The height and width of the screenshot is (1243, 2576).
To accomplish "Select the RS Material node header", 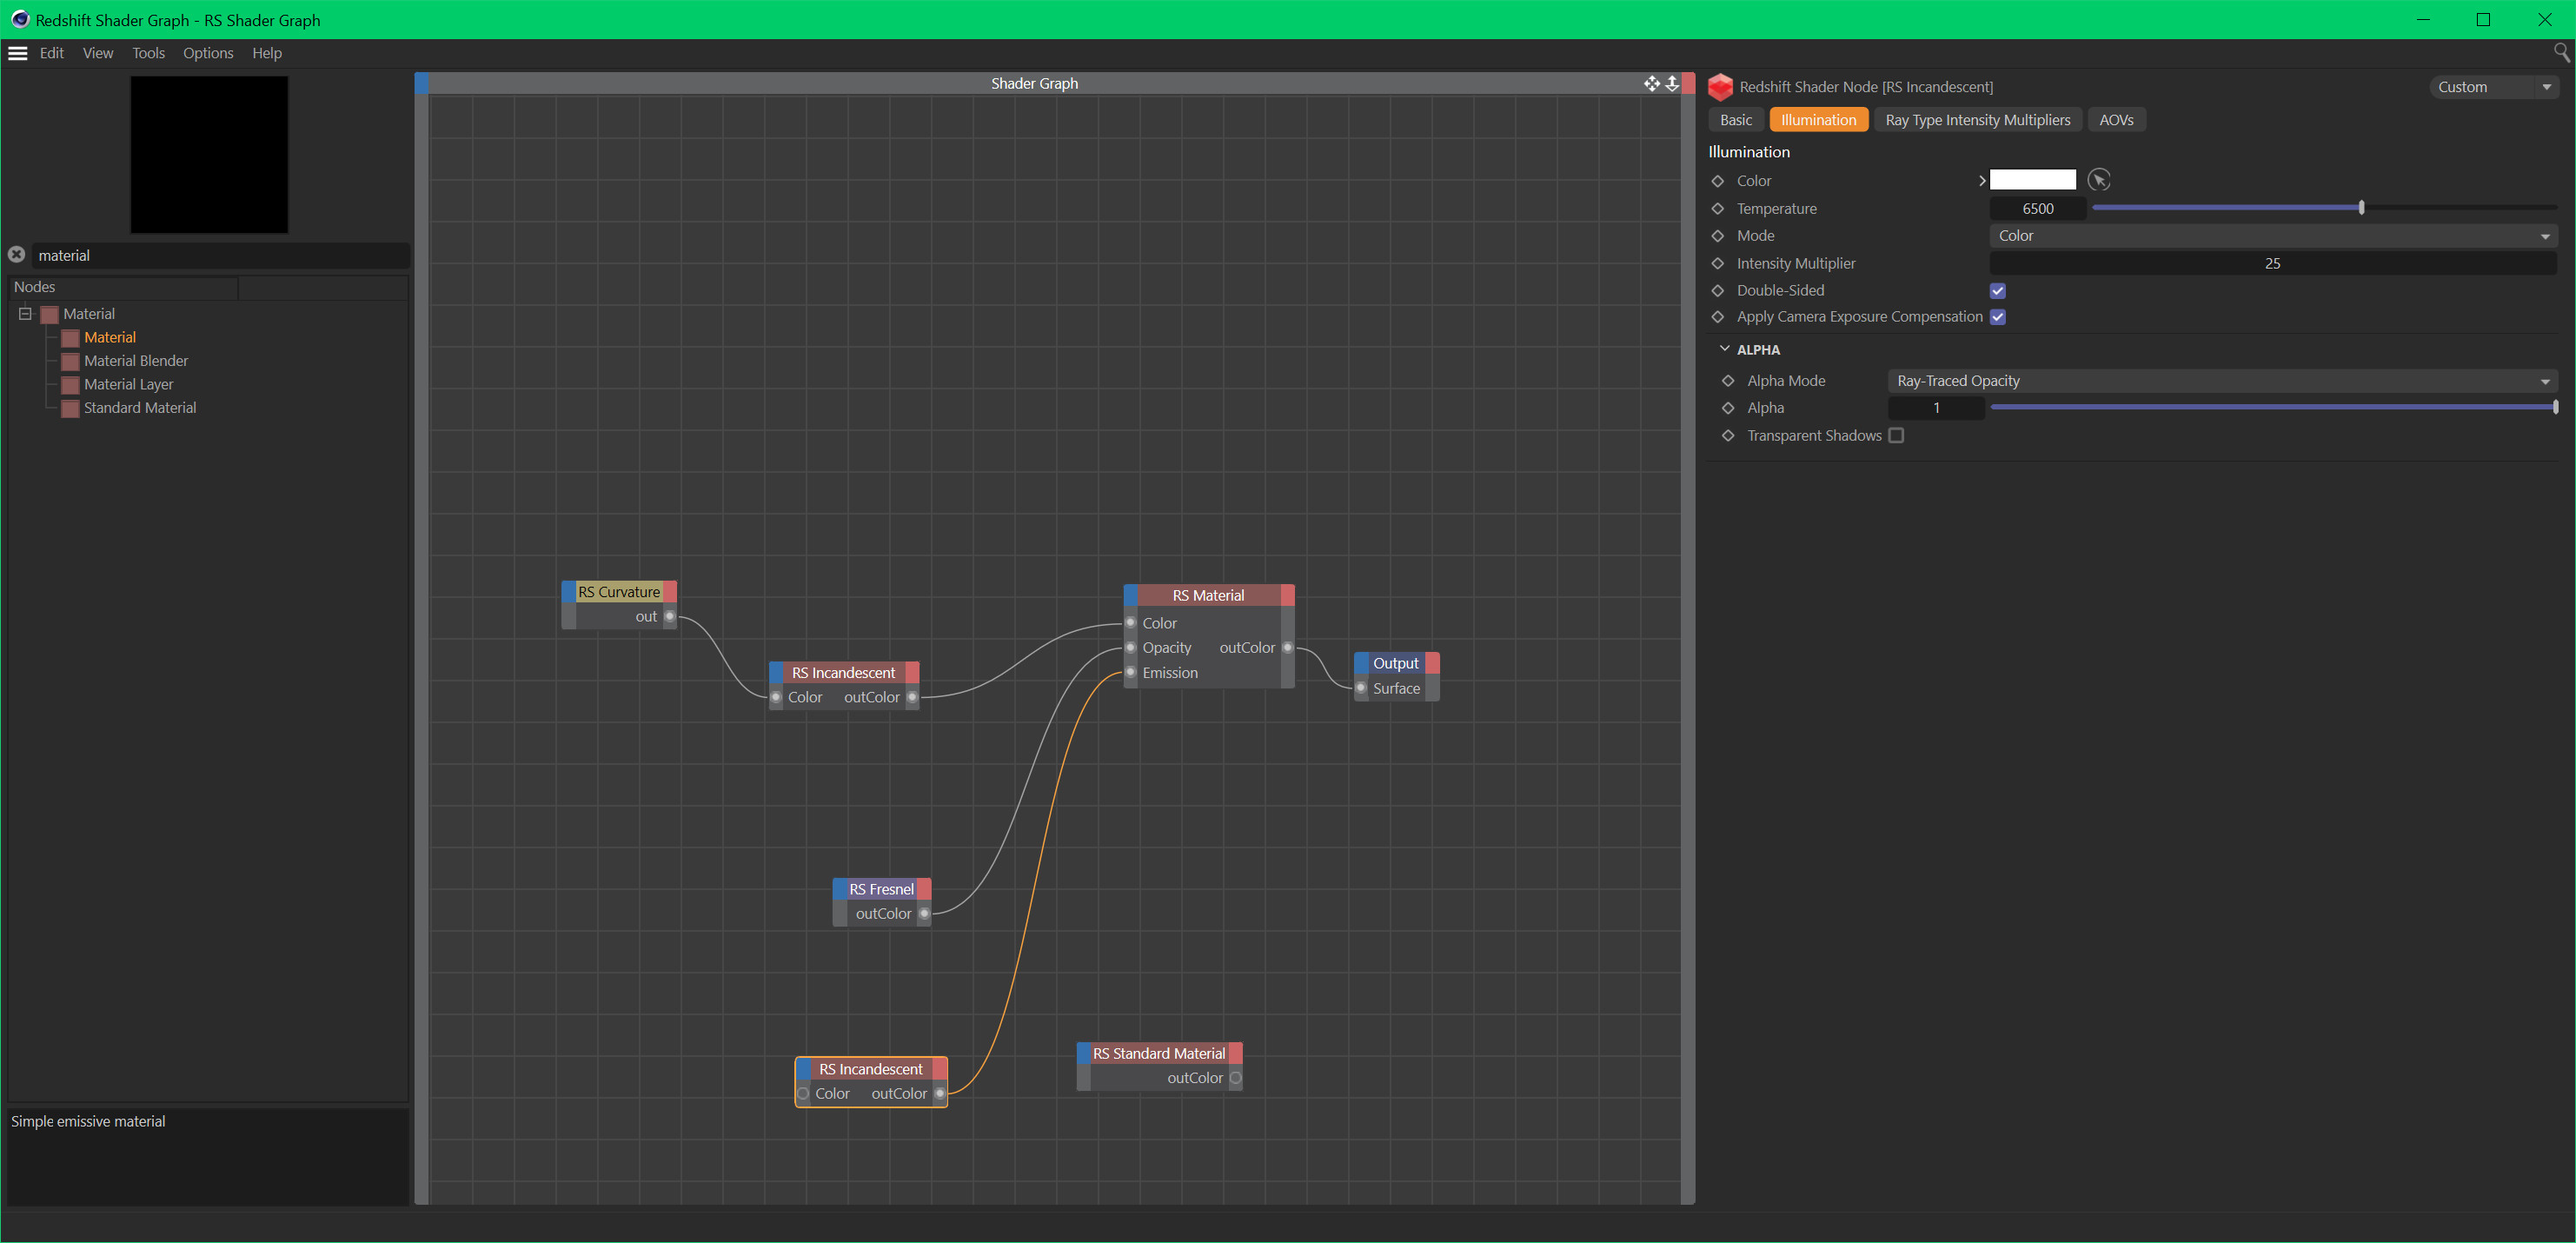I will 1208,595.
